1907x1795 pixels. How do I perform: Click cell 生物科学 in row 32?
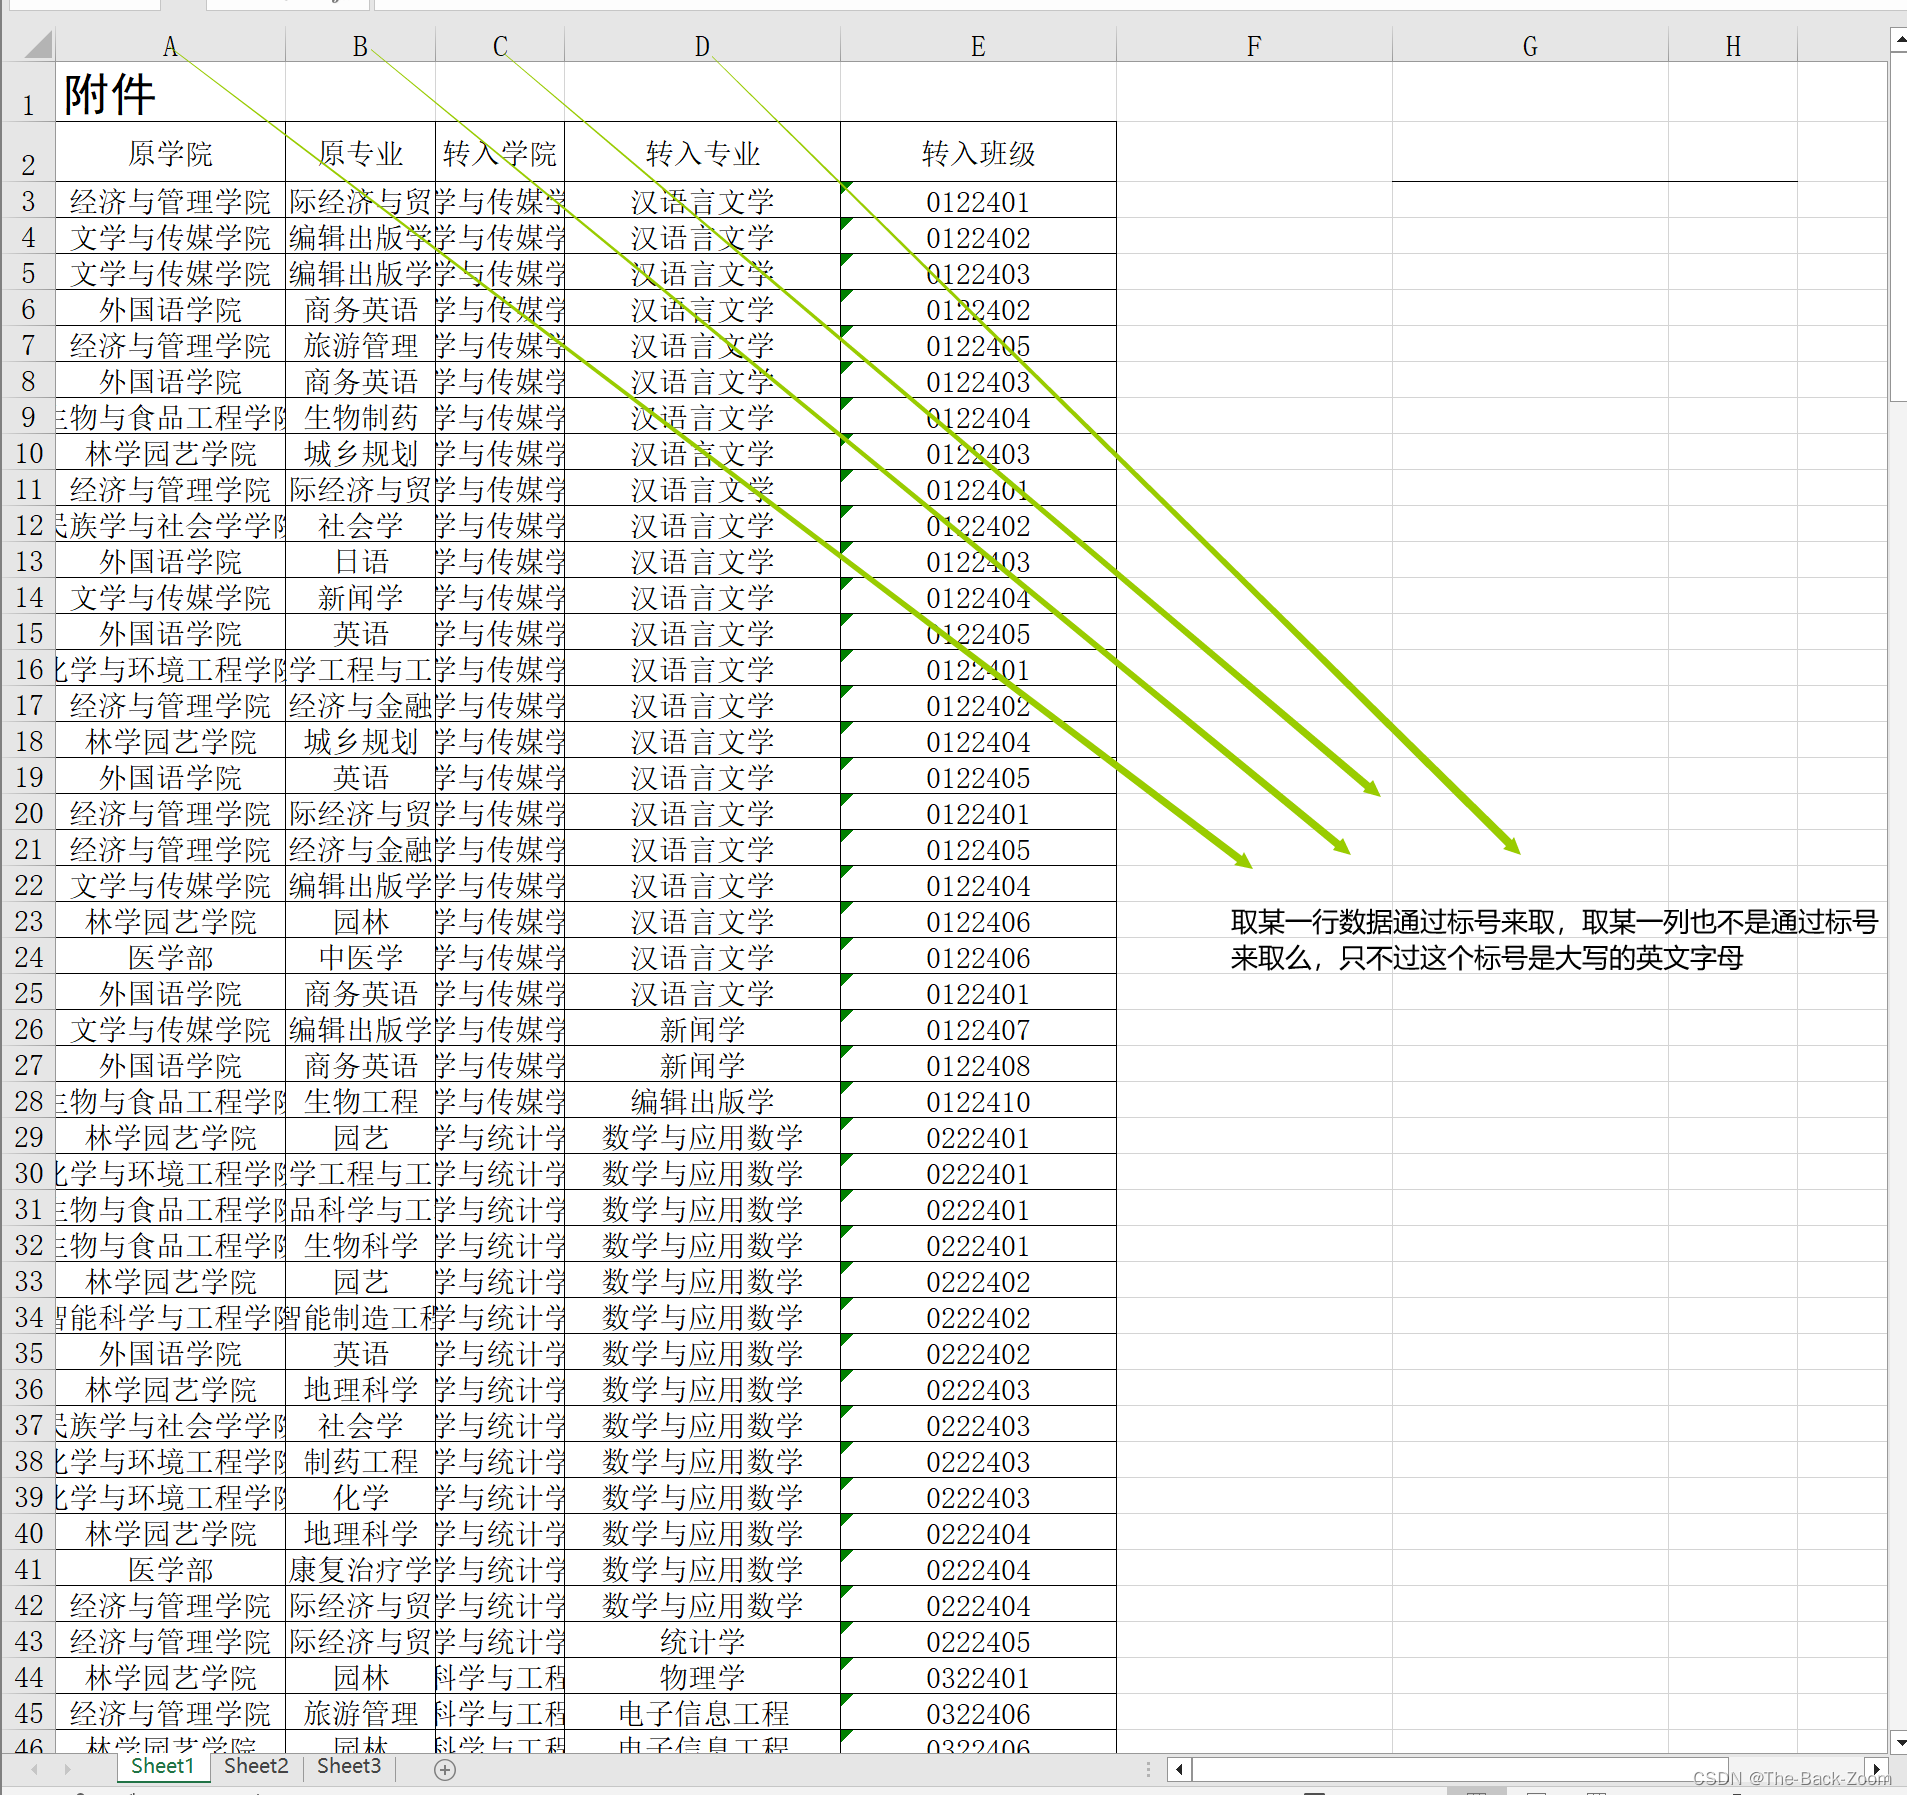360,1245
